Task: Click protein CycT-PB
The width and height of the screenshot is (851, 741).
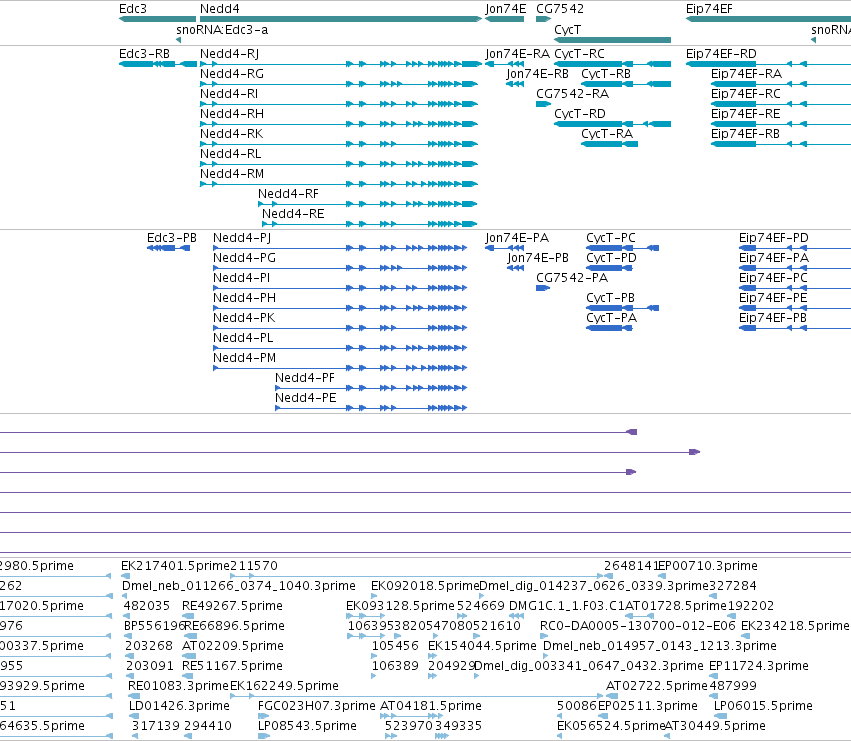Action: [x=623, y=308]
